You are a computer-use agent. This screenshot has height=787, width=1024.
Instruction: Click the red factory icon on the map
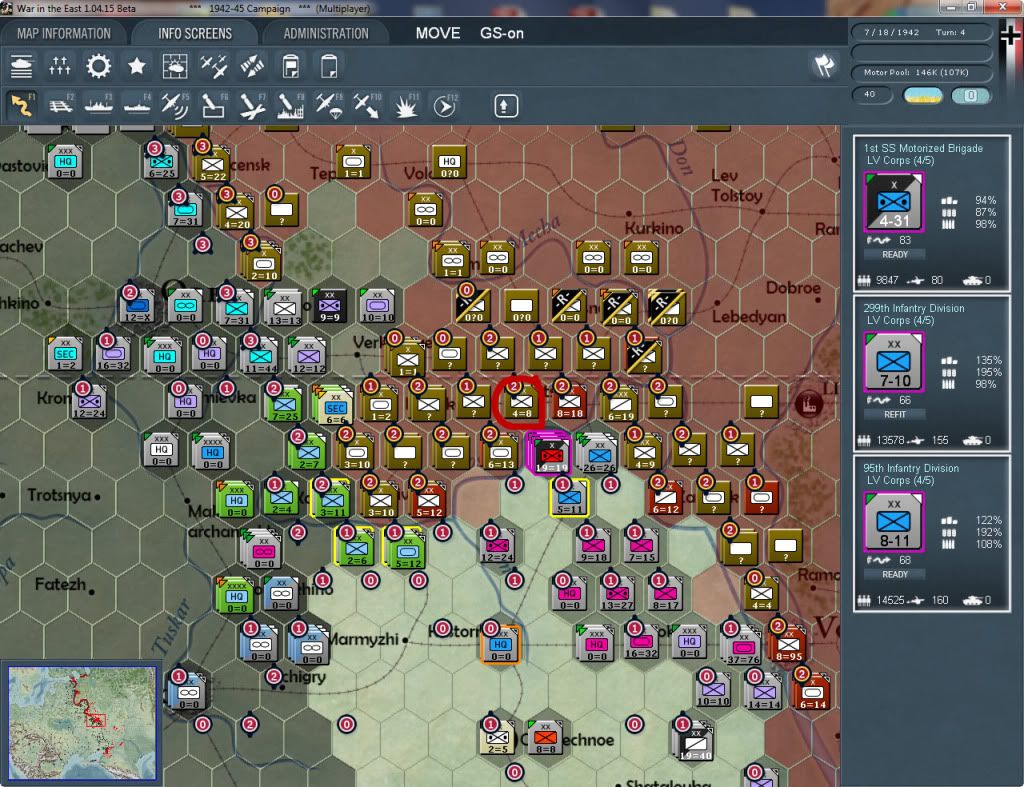(808, 404)
